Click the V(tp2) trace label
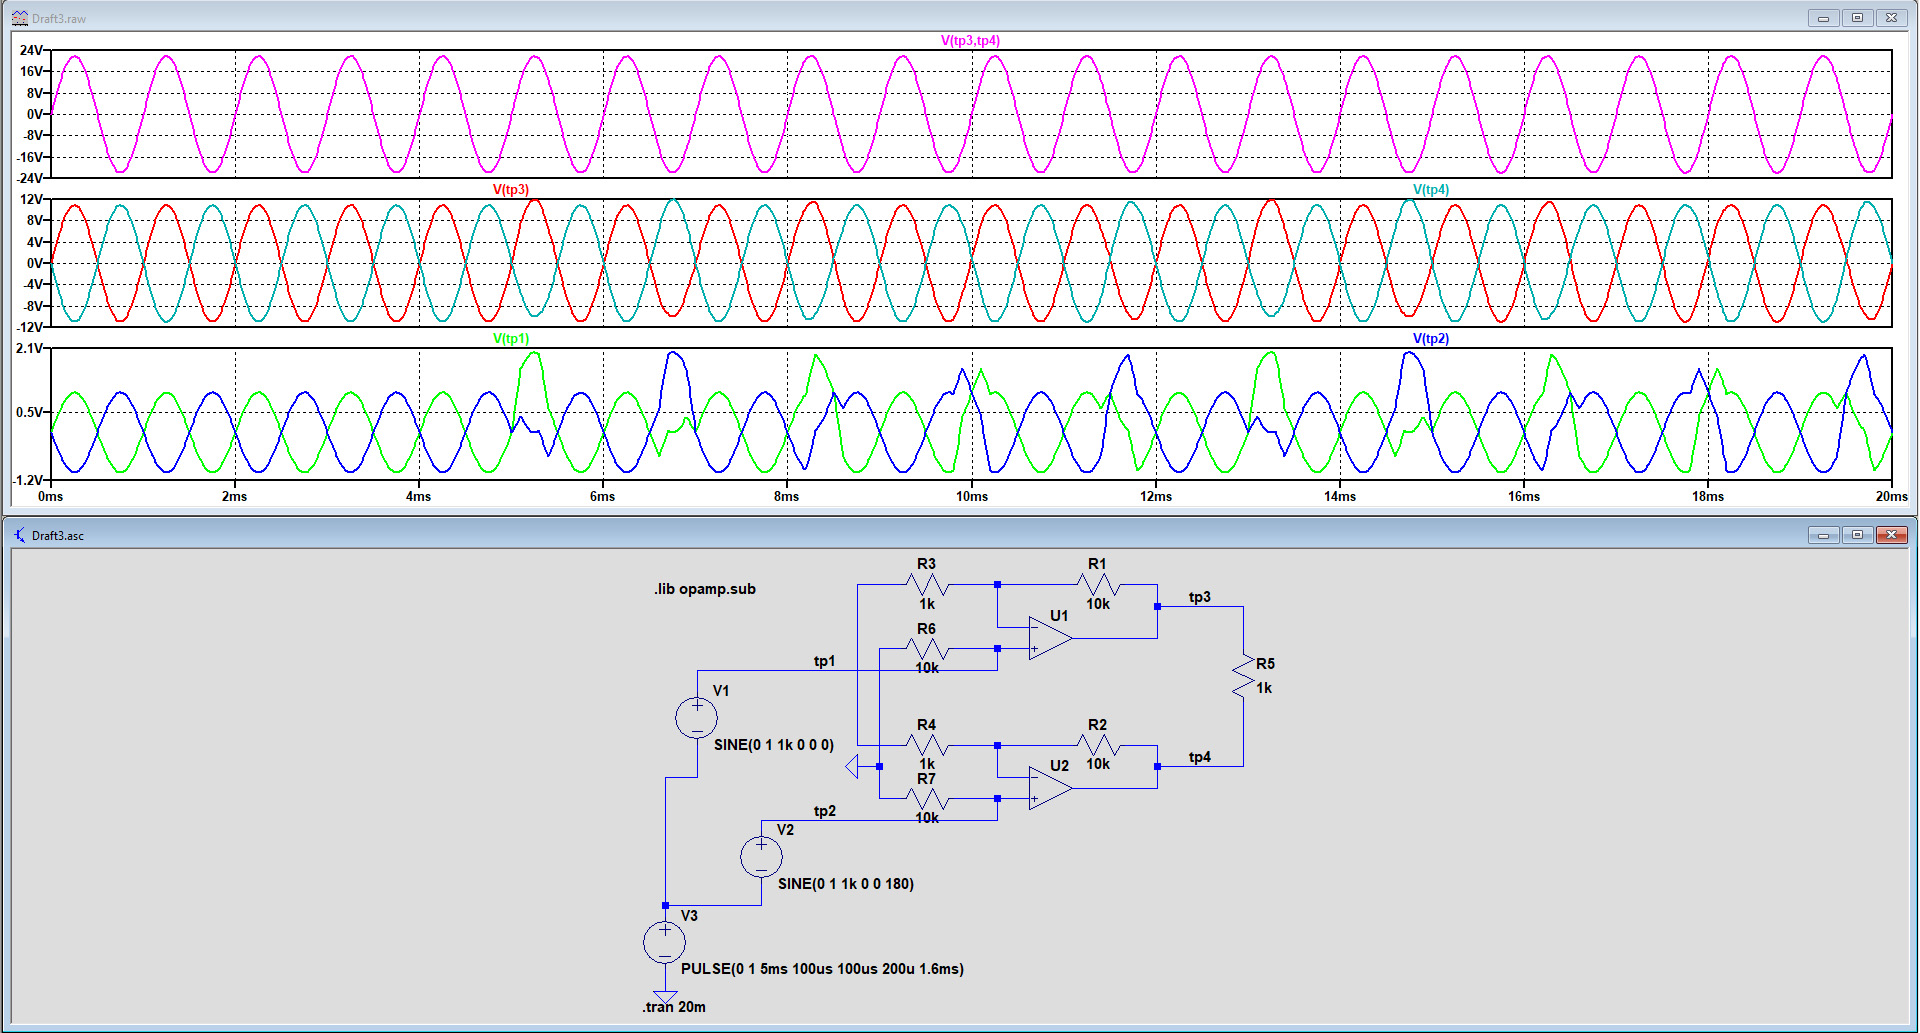This screenshot has height=1033, width=1920. click(1430, 339)
